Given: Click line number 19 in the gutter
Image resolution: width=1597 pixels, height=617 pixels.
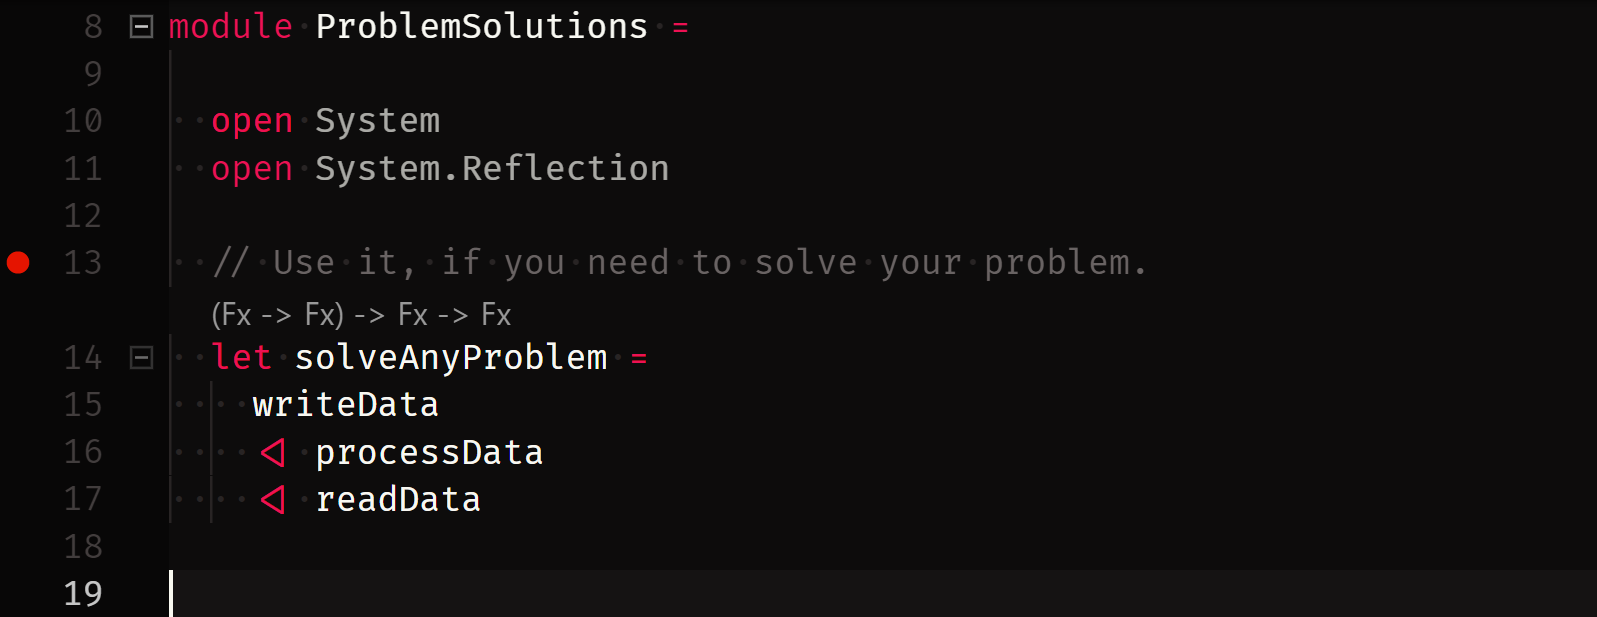Looking at the screenshot, I should coord(83,594).
